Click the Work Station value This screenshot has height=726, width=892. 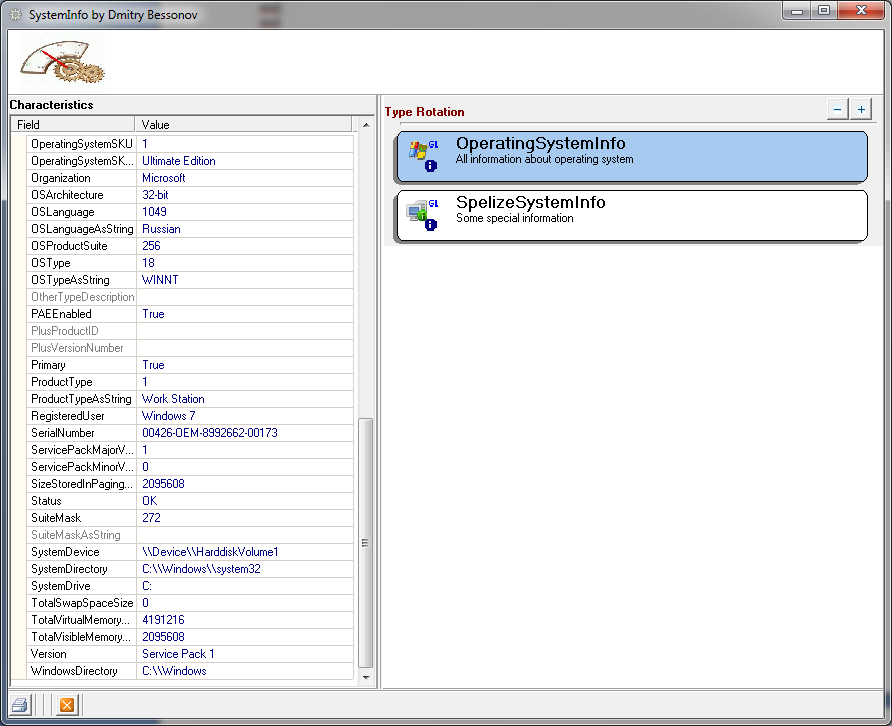click(173, 399)
